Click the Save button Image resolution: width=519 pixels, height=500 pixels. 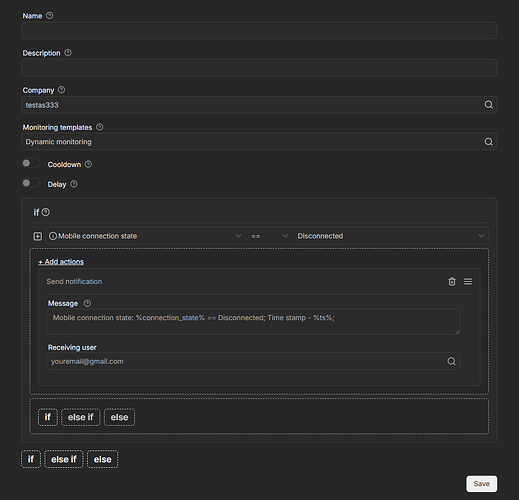tap(481, 484)
